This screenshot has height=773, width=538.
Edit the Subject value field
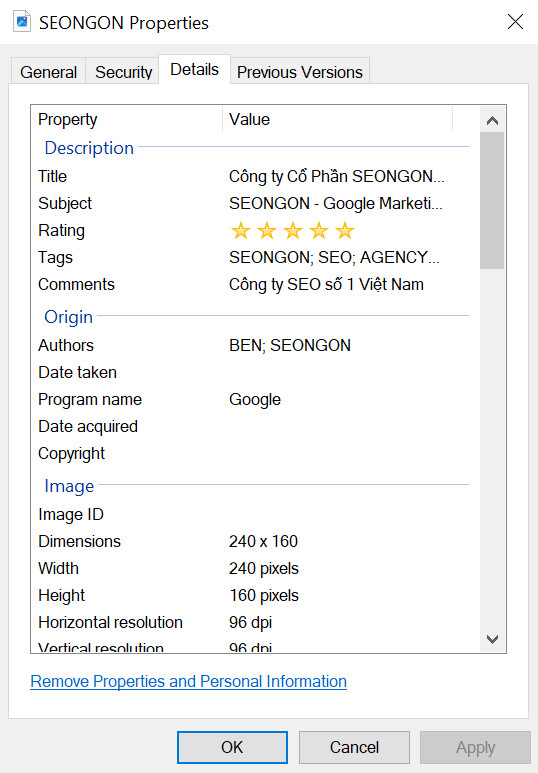336,203
